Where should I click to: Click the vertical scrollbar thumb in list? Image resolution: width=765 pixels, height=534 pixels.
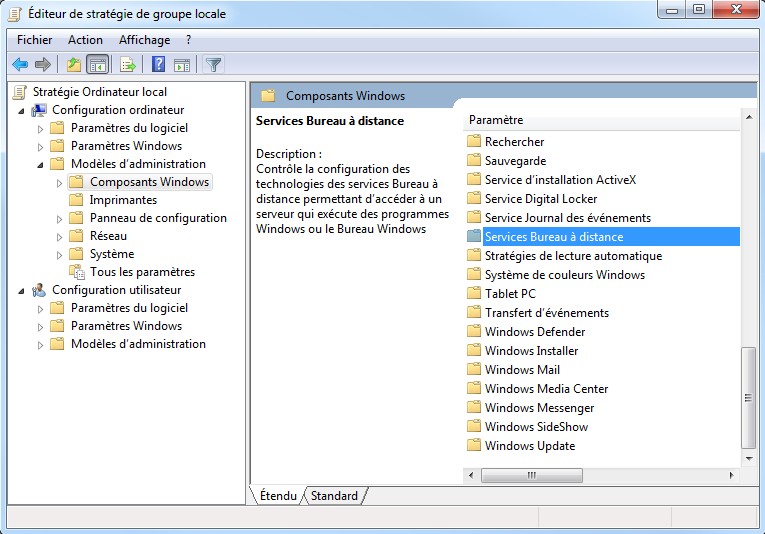tap(748, 397)
